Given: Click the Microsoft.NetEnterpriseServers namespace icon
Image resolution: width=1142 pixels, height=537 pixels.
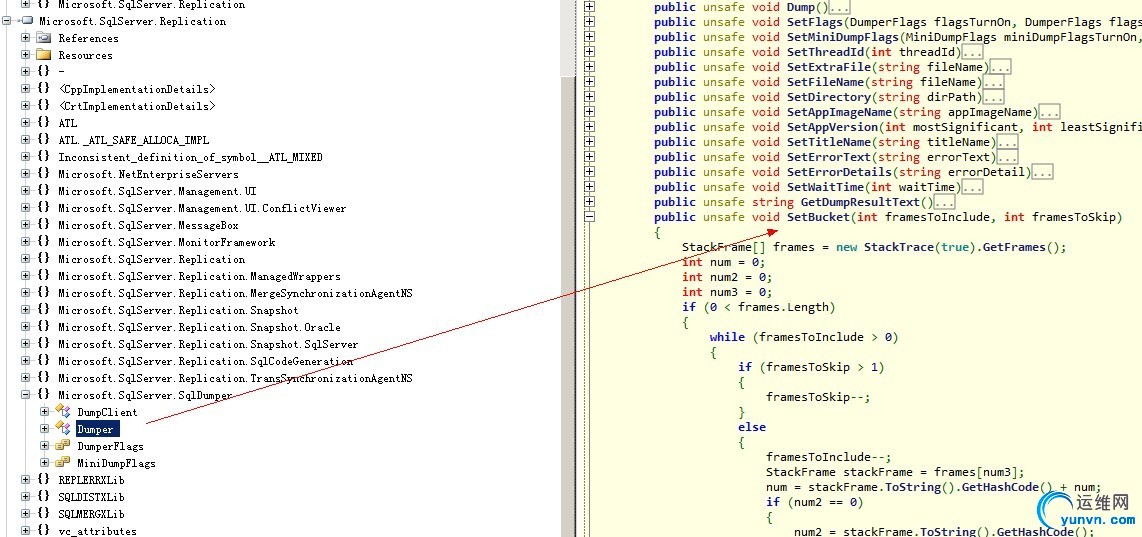Looking at the screenshot, I should click(x=44, y=174).
